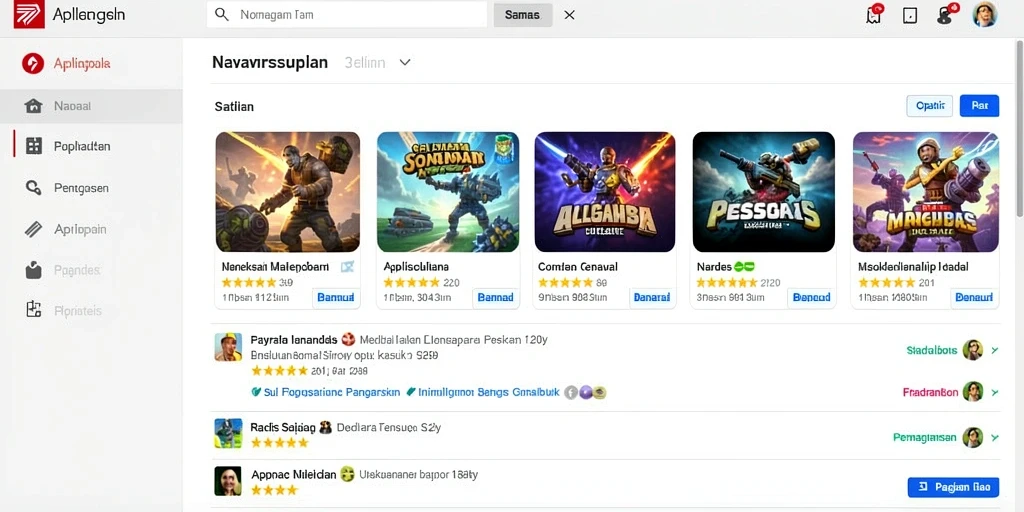Click the blue Pagjan Bao button
This screenshot has height=512, width=1024.
point(953,487)
